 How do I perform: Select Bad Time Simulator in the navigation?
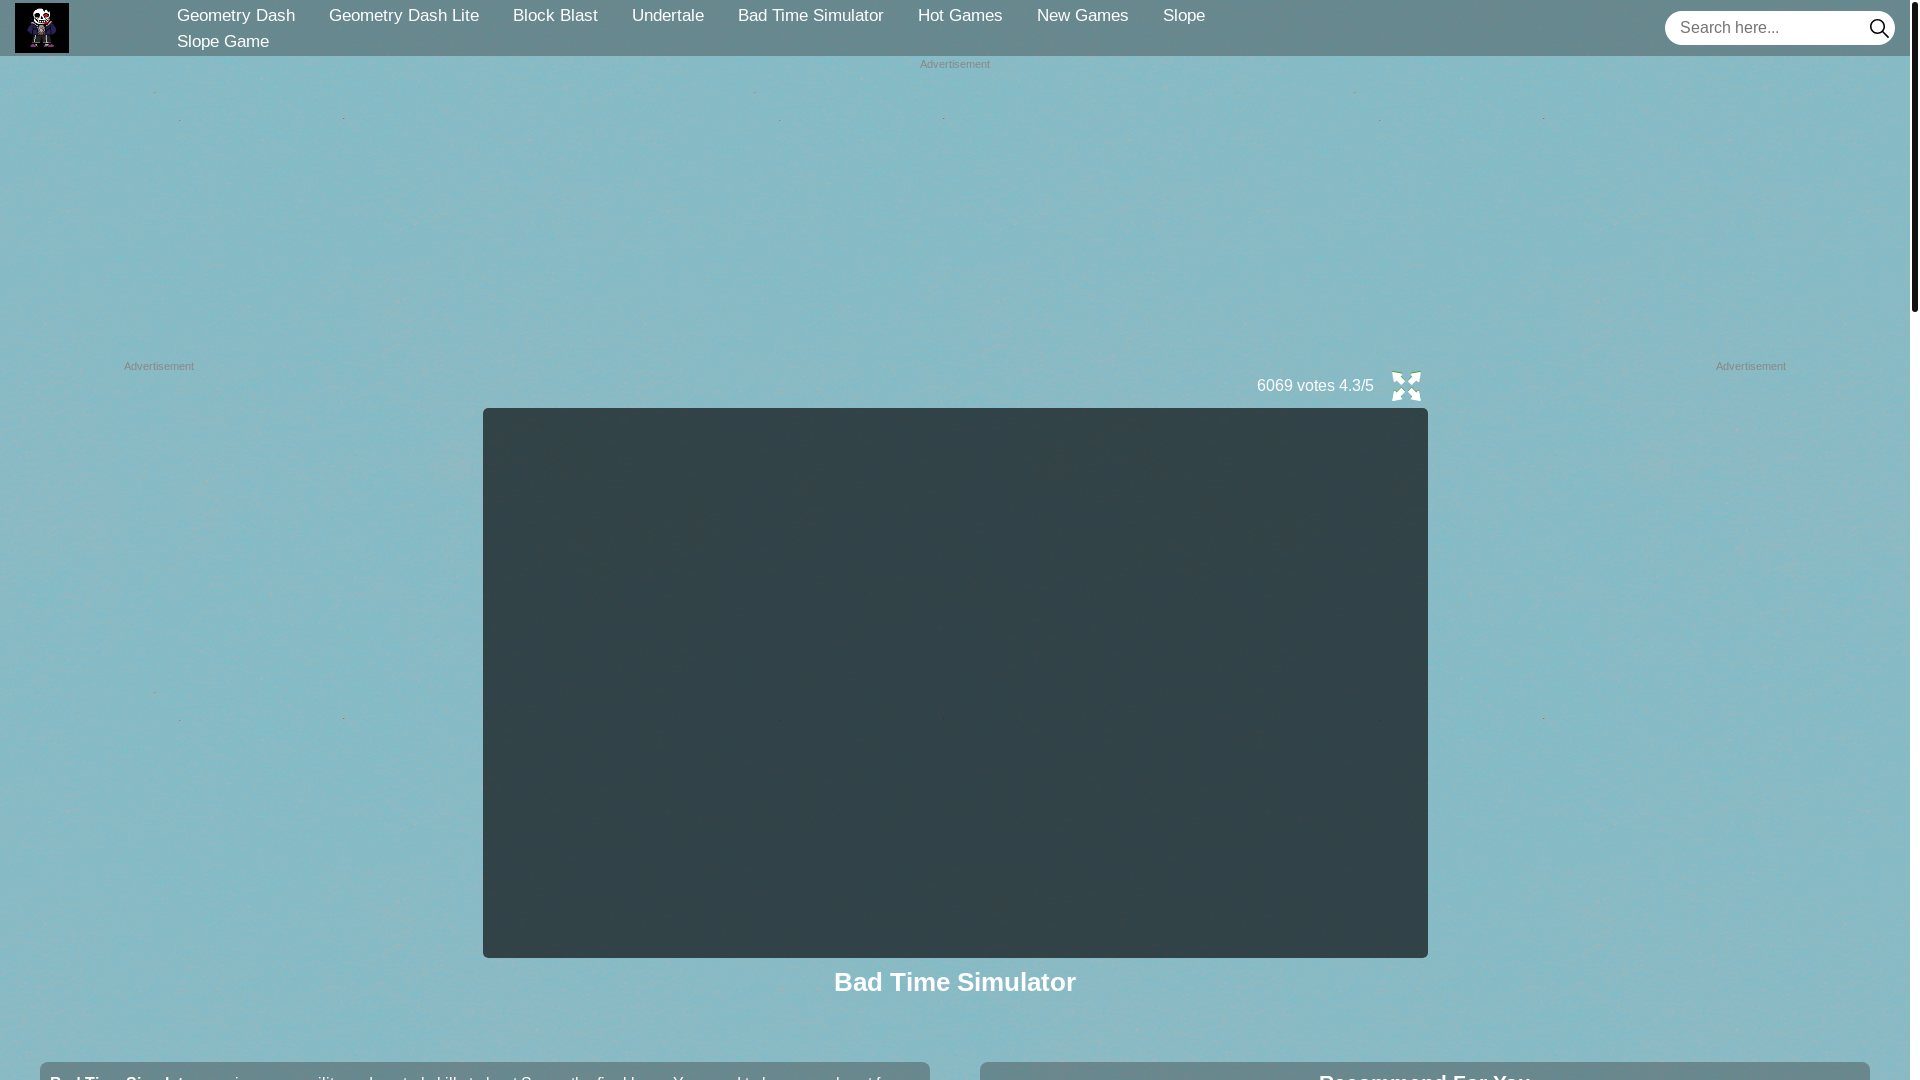[x=811, y=15]
